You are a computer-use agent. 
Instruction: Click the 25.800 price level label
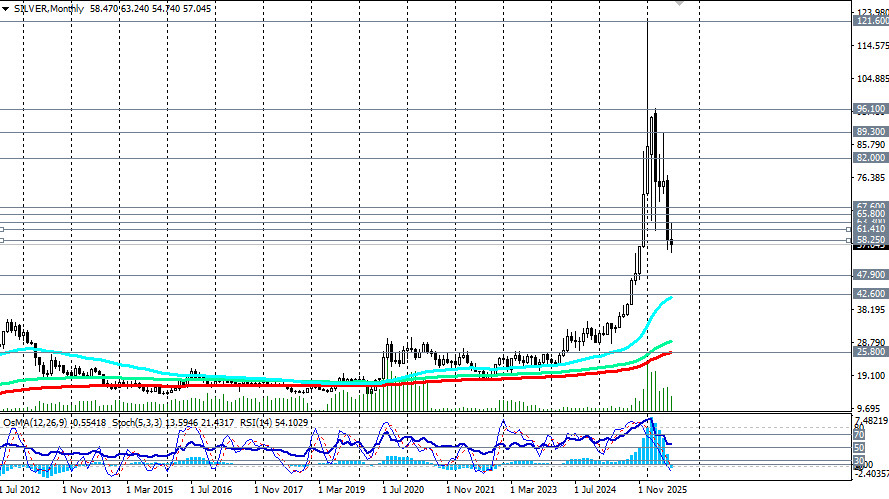[x=870, y=352]
